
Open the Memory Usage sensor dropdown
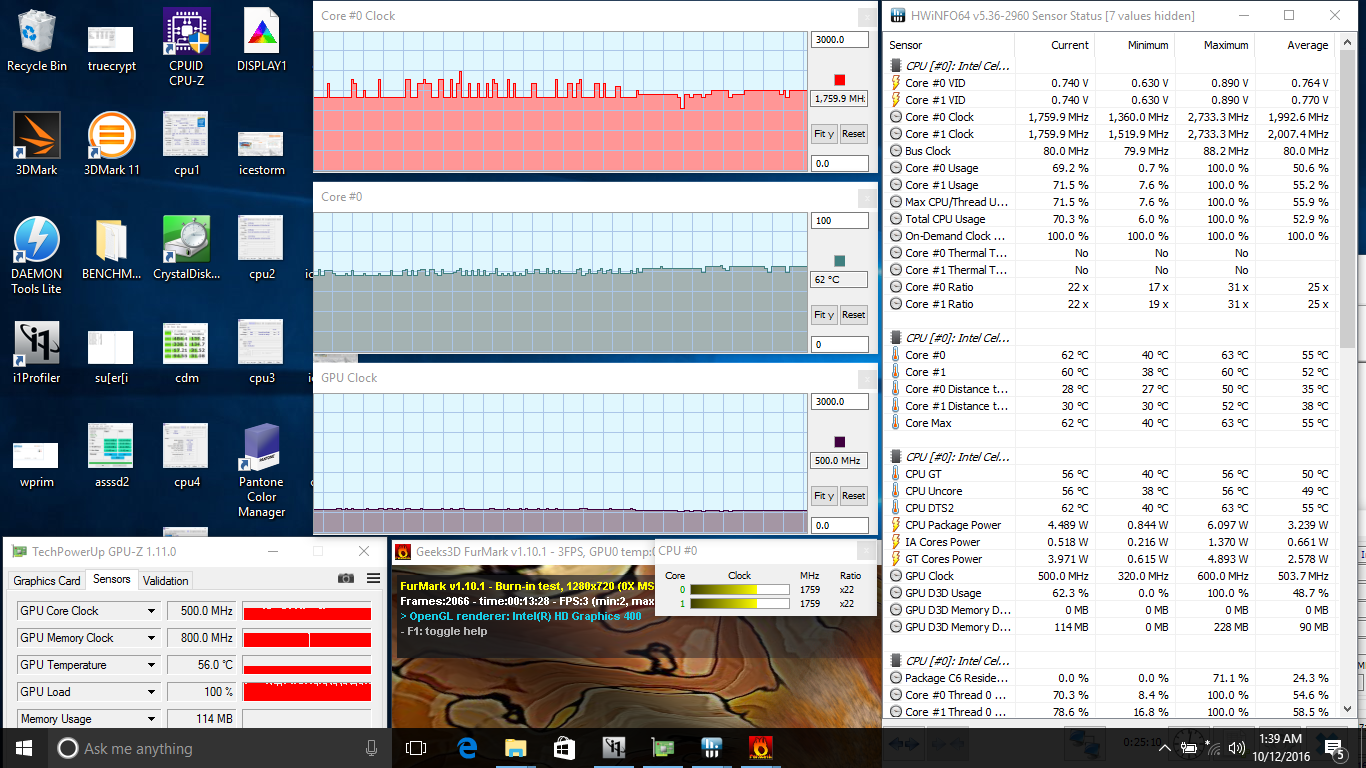click(x=152, y=719)
